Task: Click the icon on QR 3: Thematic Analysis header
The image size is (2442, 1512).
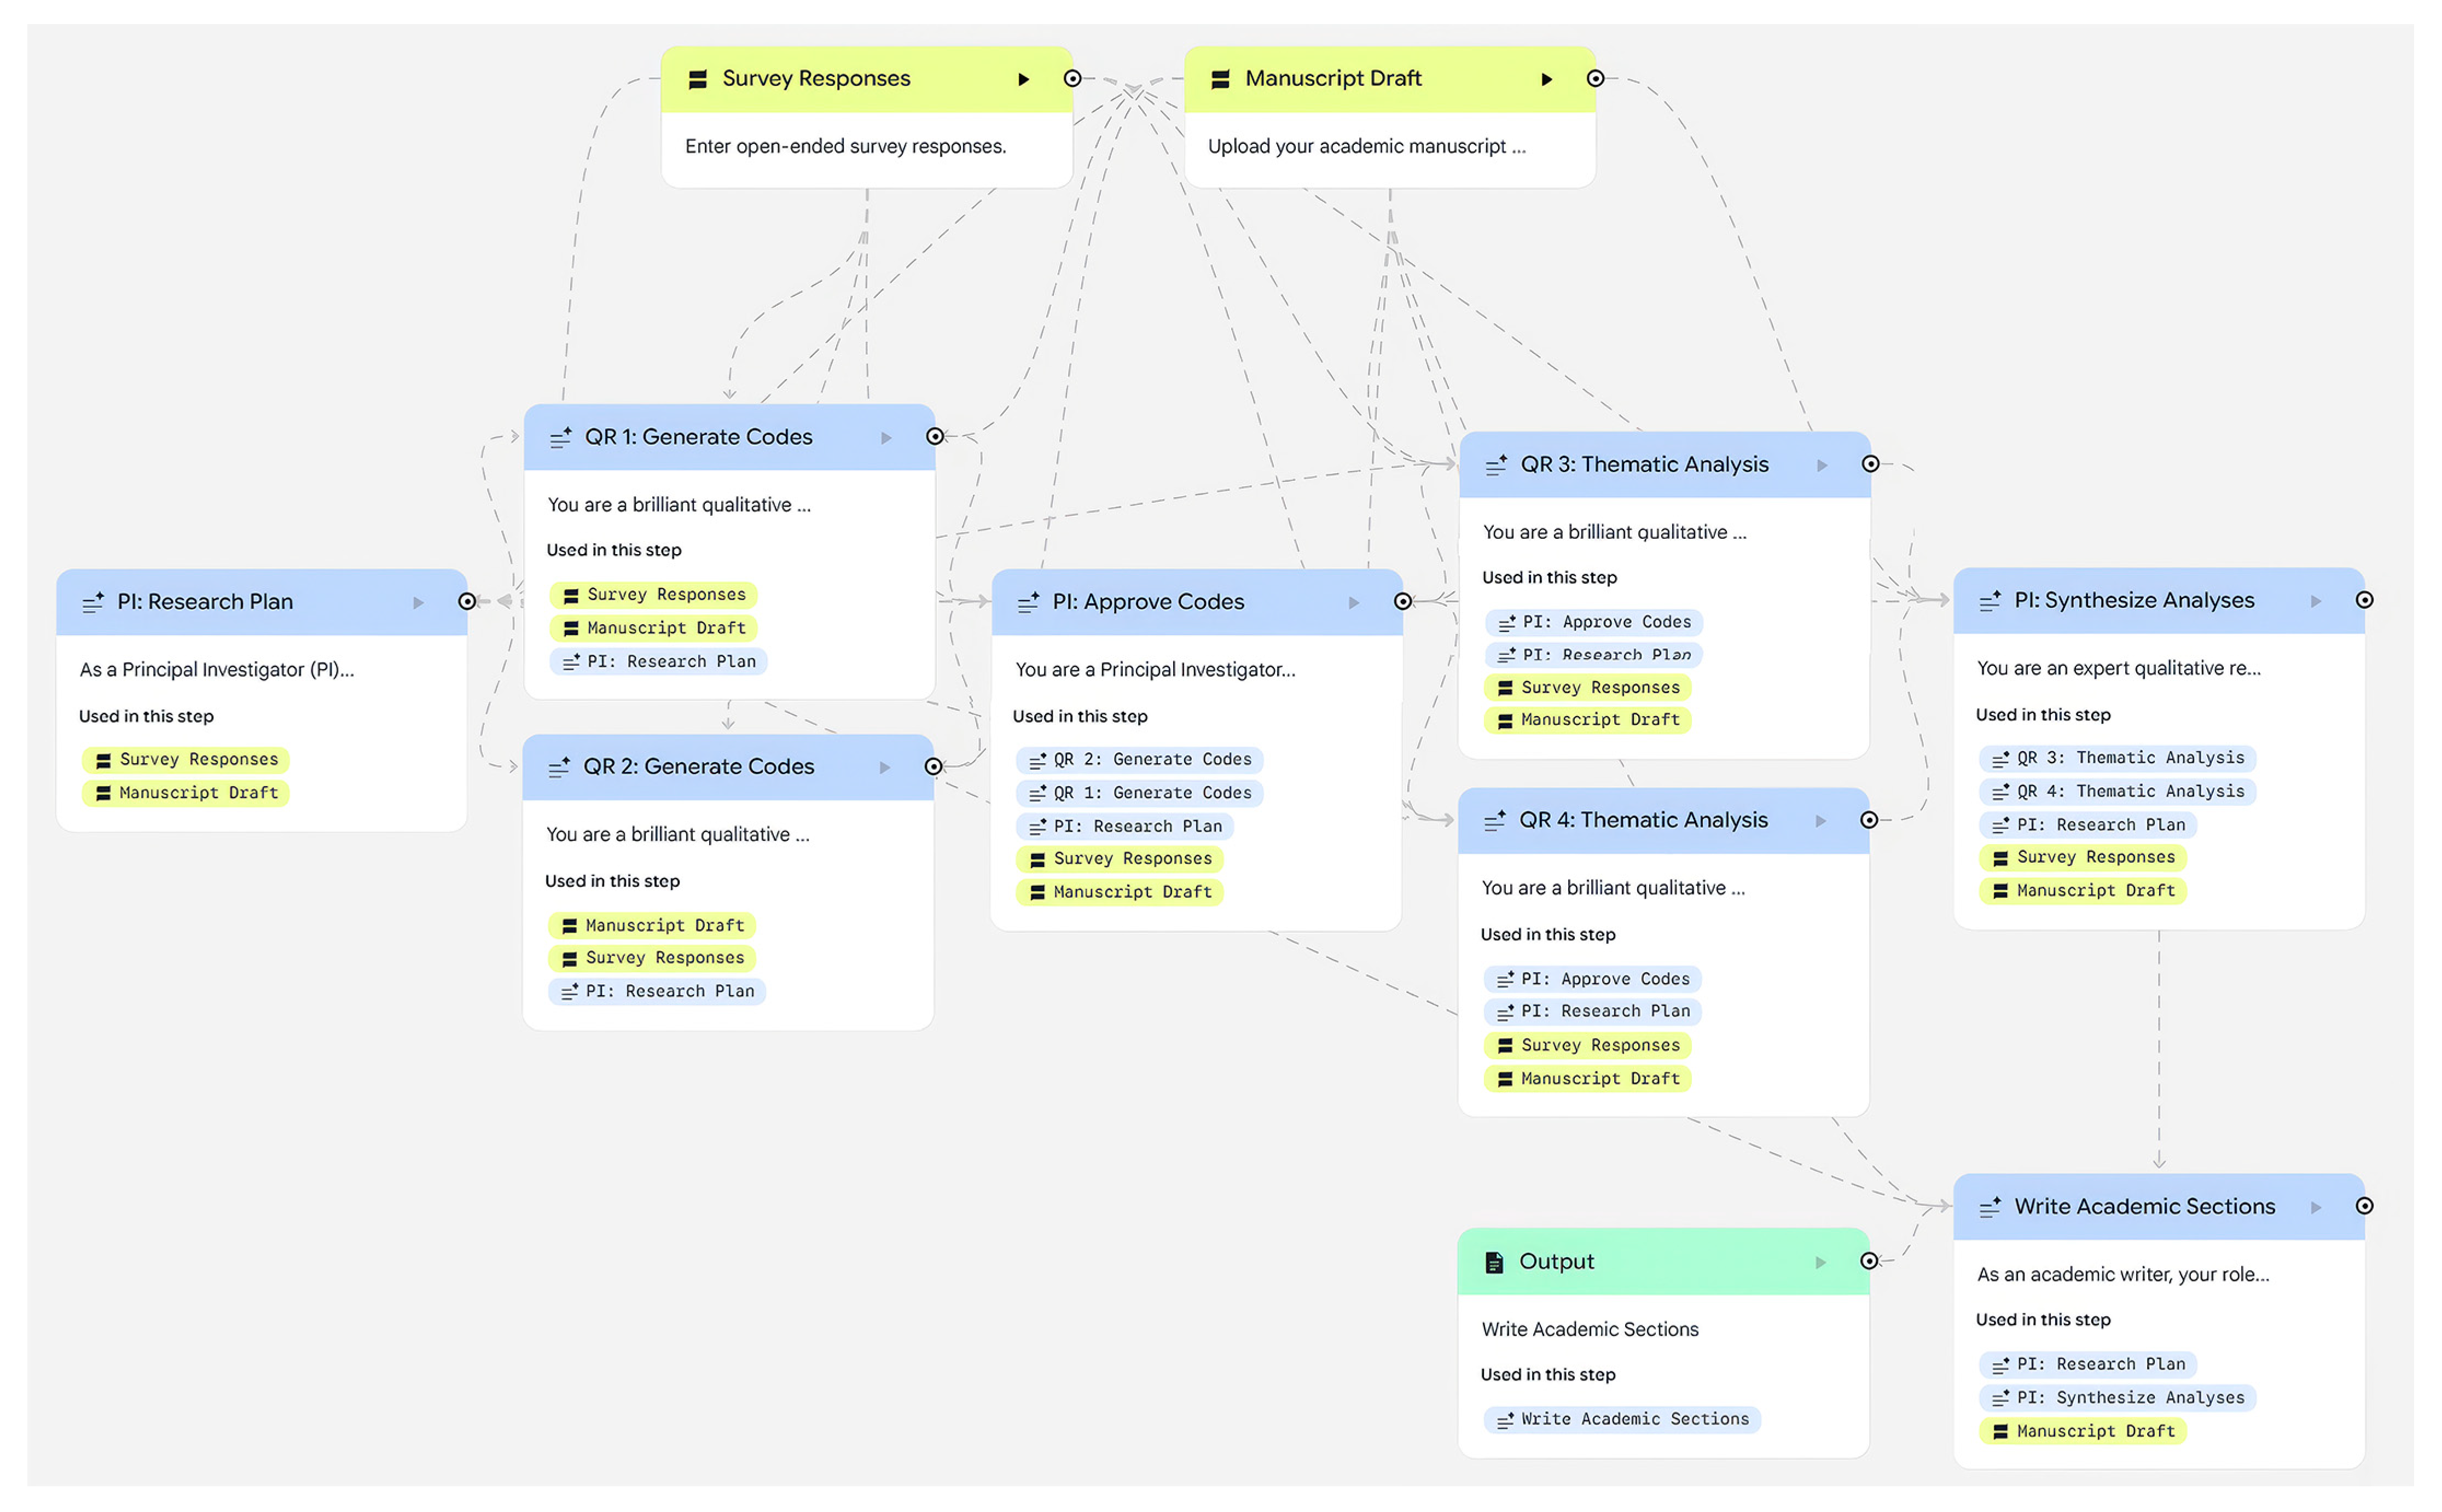Action: click(x=1496, y=465)
